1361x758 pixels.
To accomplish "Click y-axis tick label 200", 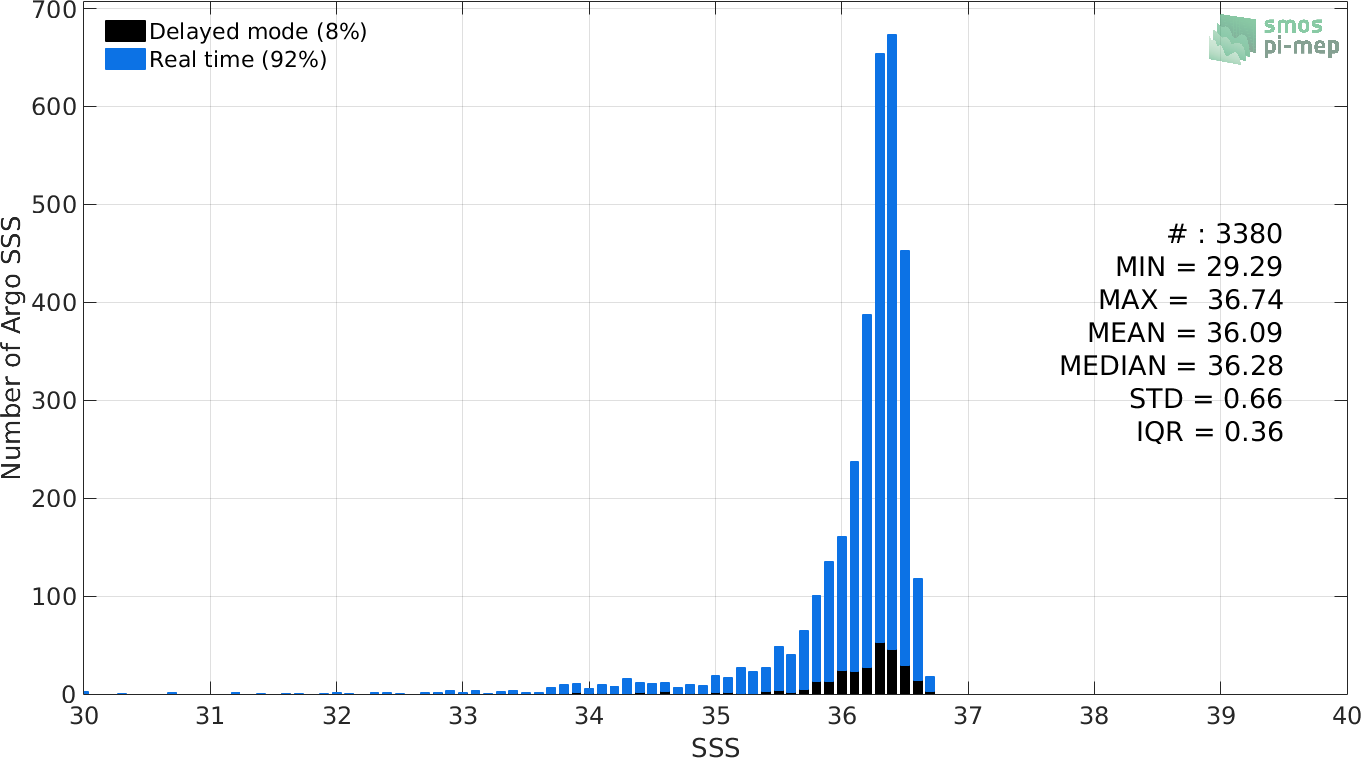I will [56, 499].
